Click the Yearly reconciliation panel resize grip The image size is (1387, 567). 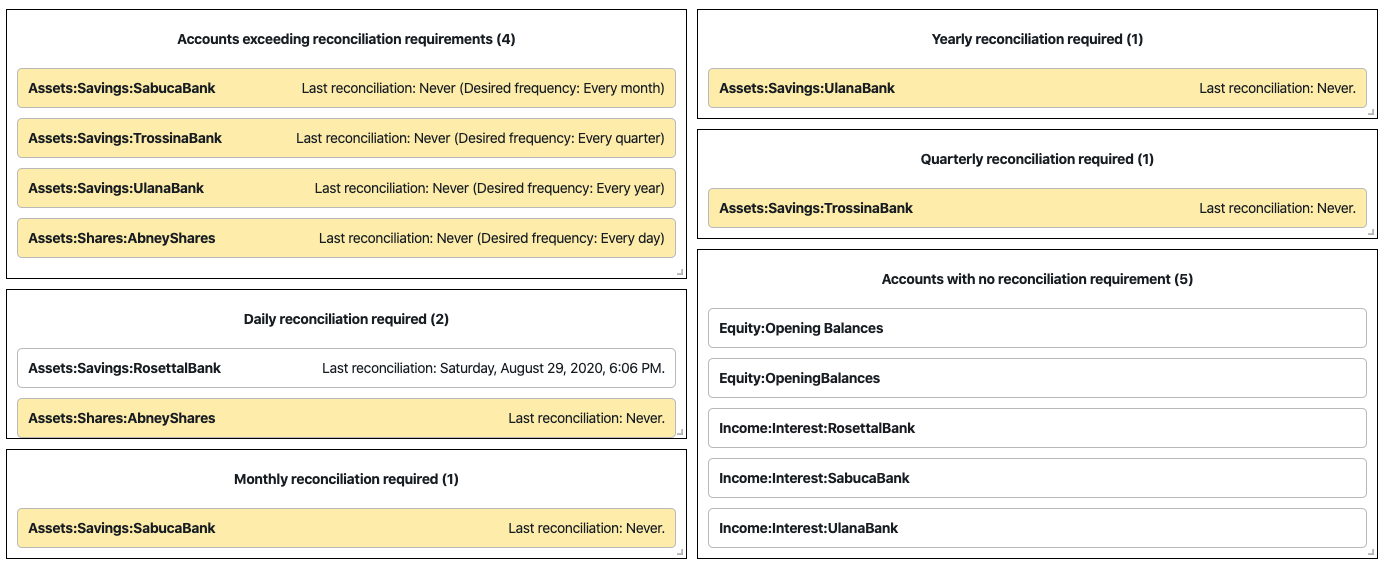click(1371, 112)
